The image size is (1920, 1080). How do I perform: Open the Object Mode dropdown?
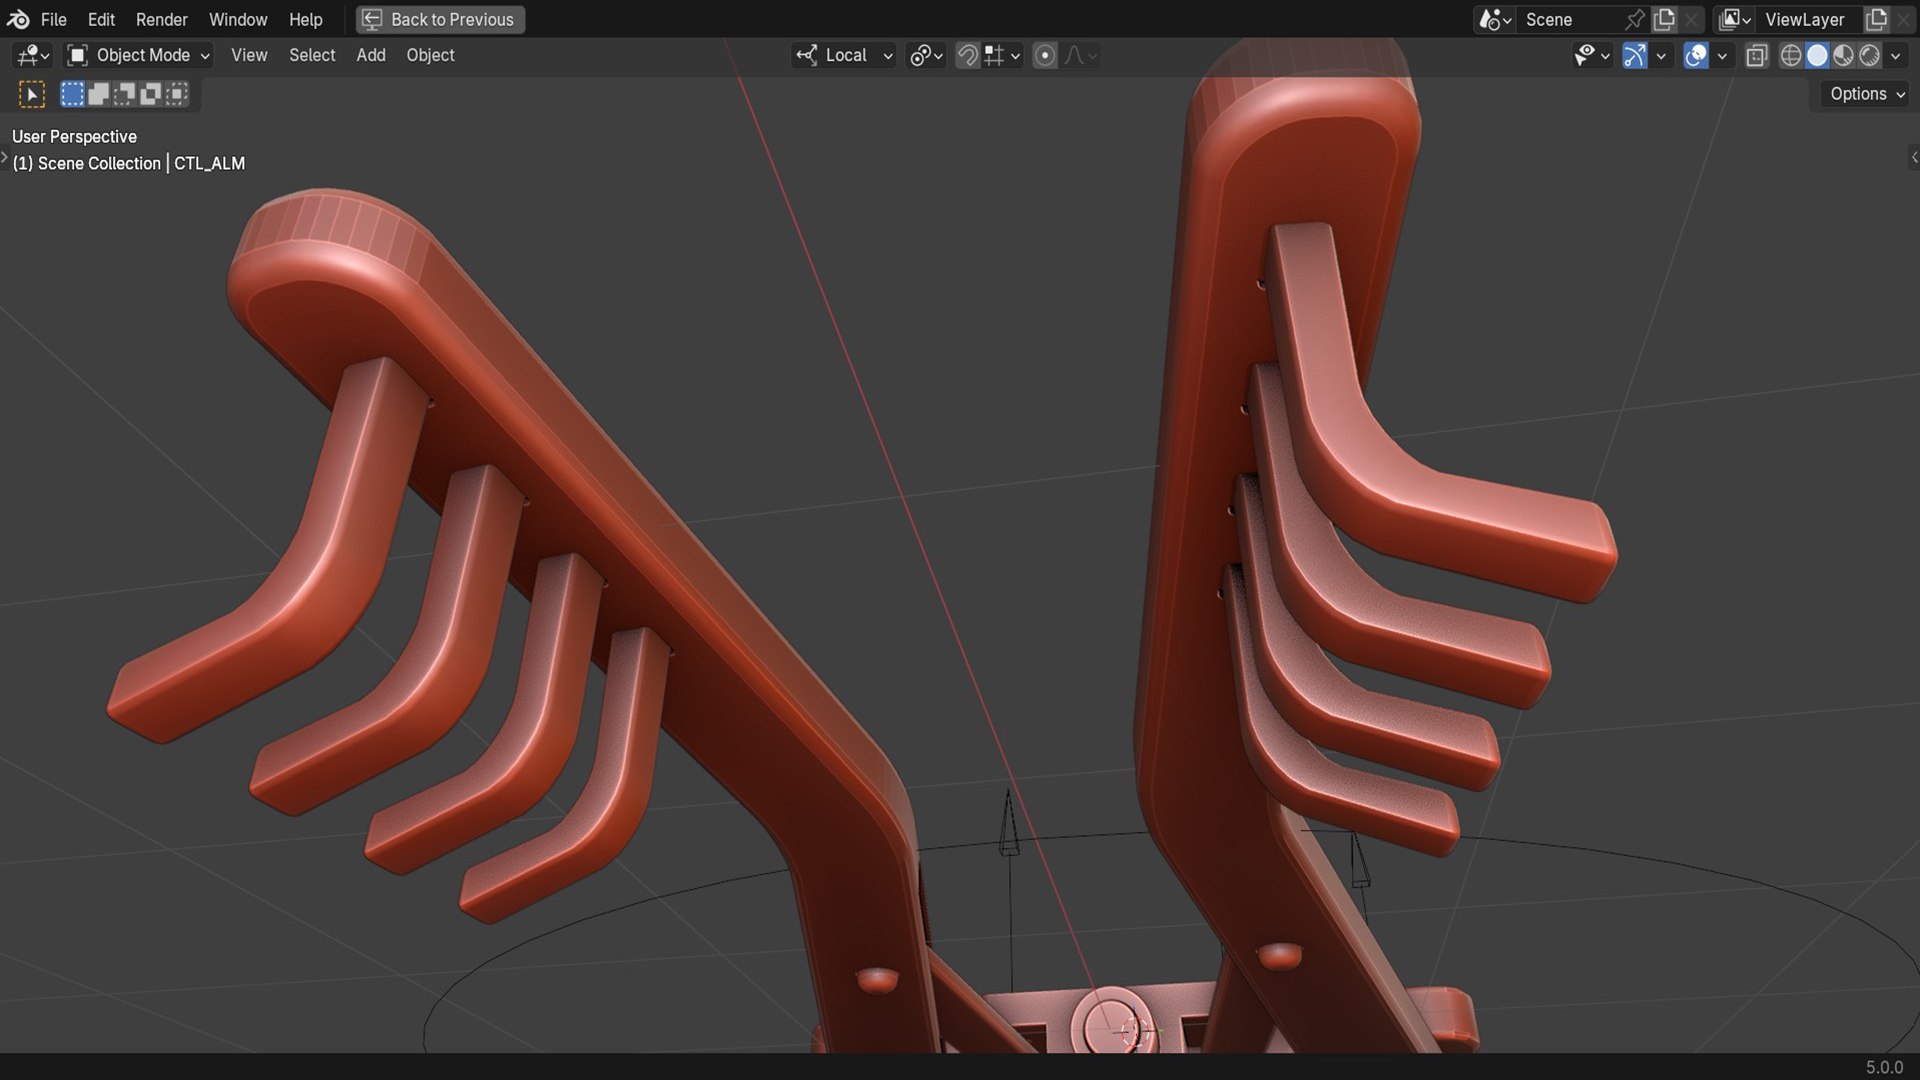tap(138, 55)
